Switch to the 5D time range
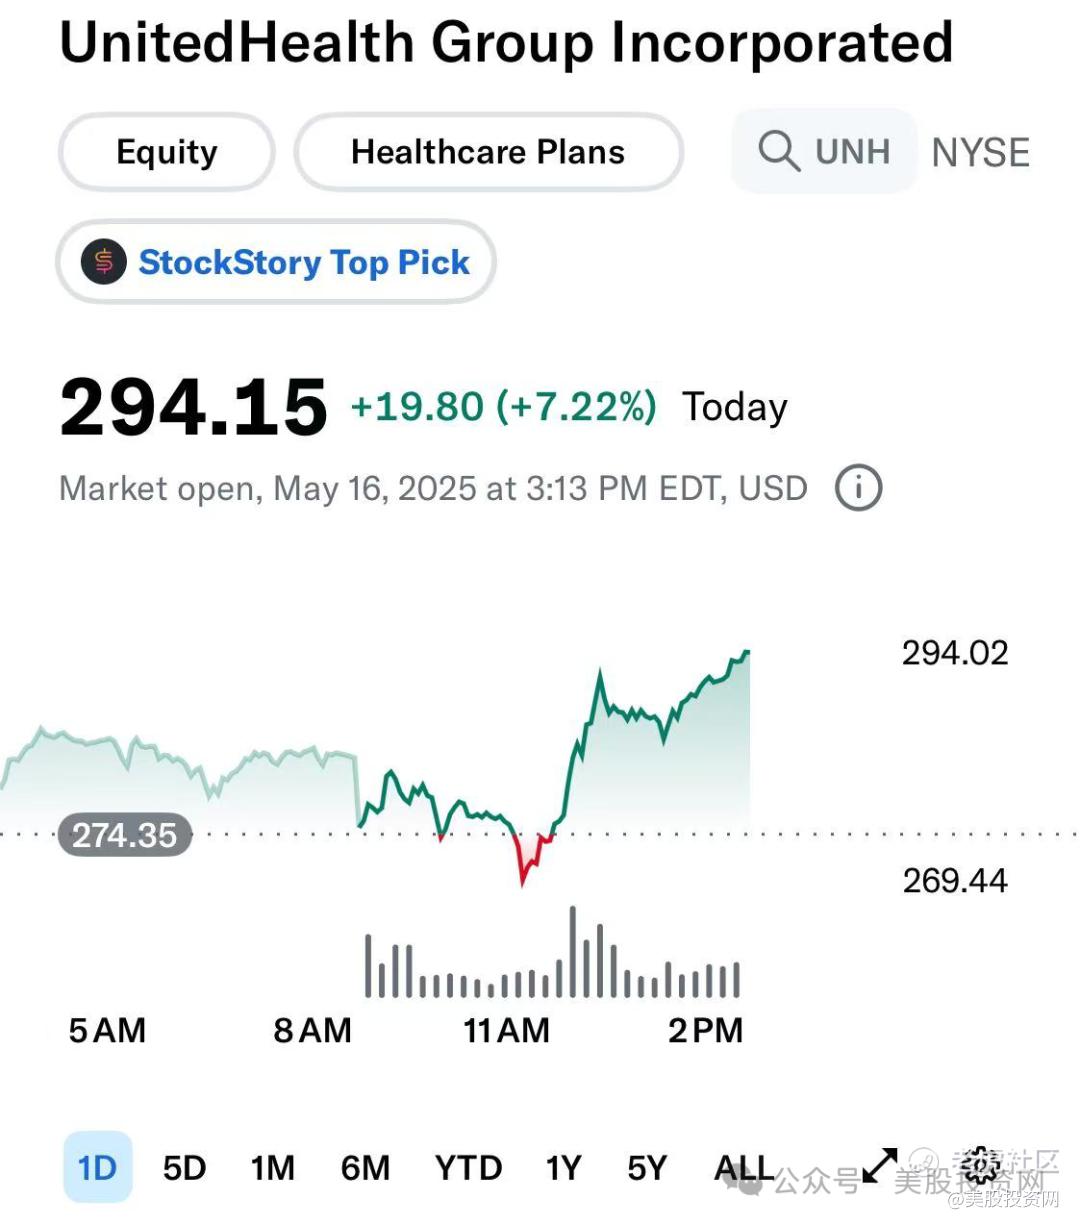Viewport: 1080px width, 1224px height. pyautogui.click(x=184, y=1167)
